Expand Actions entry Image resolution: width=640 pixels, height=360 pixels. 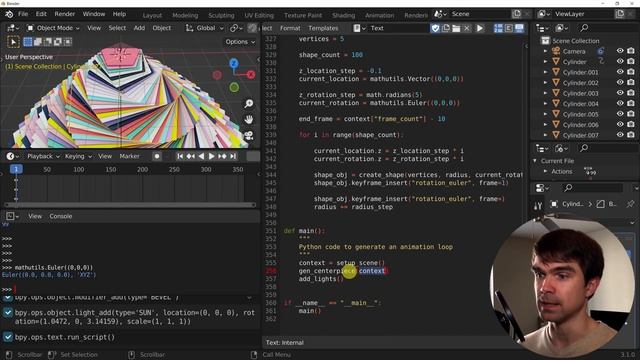pyautogui.click(x=545, y=171)
